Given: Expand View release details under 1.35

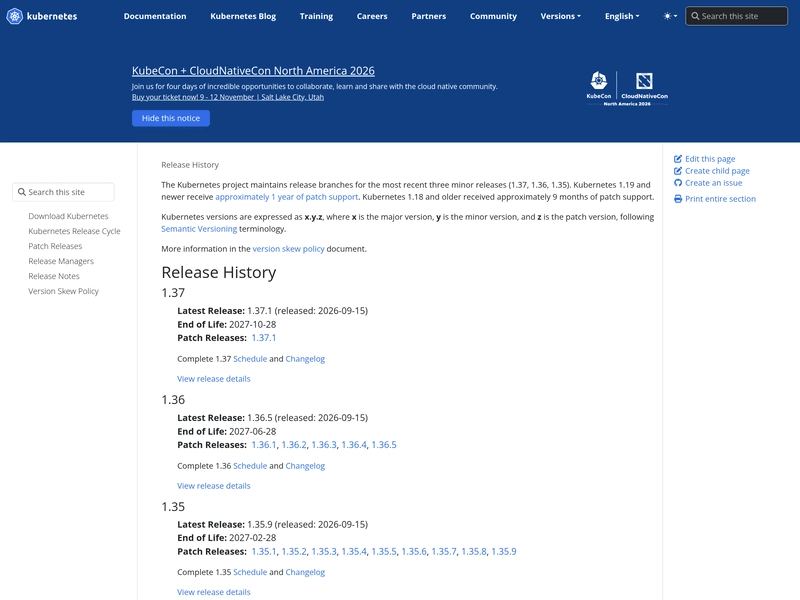Looking at the screenshot, I should 214,592.
